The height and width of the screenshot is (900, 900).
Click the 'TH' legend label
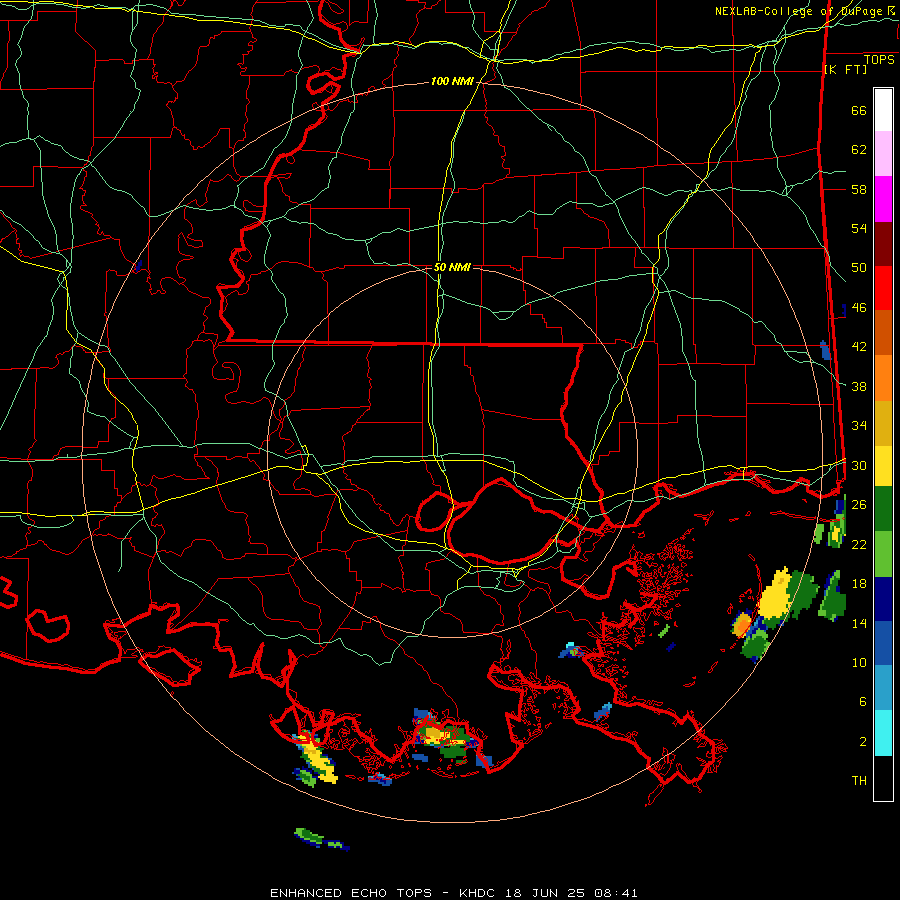pyautogui.click(x=859, y=781)
